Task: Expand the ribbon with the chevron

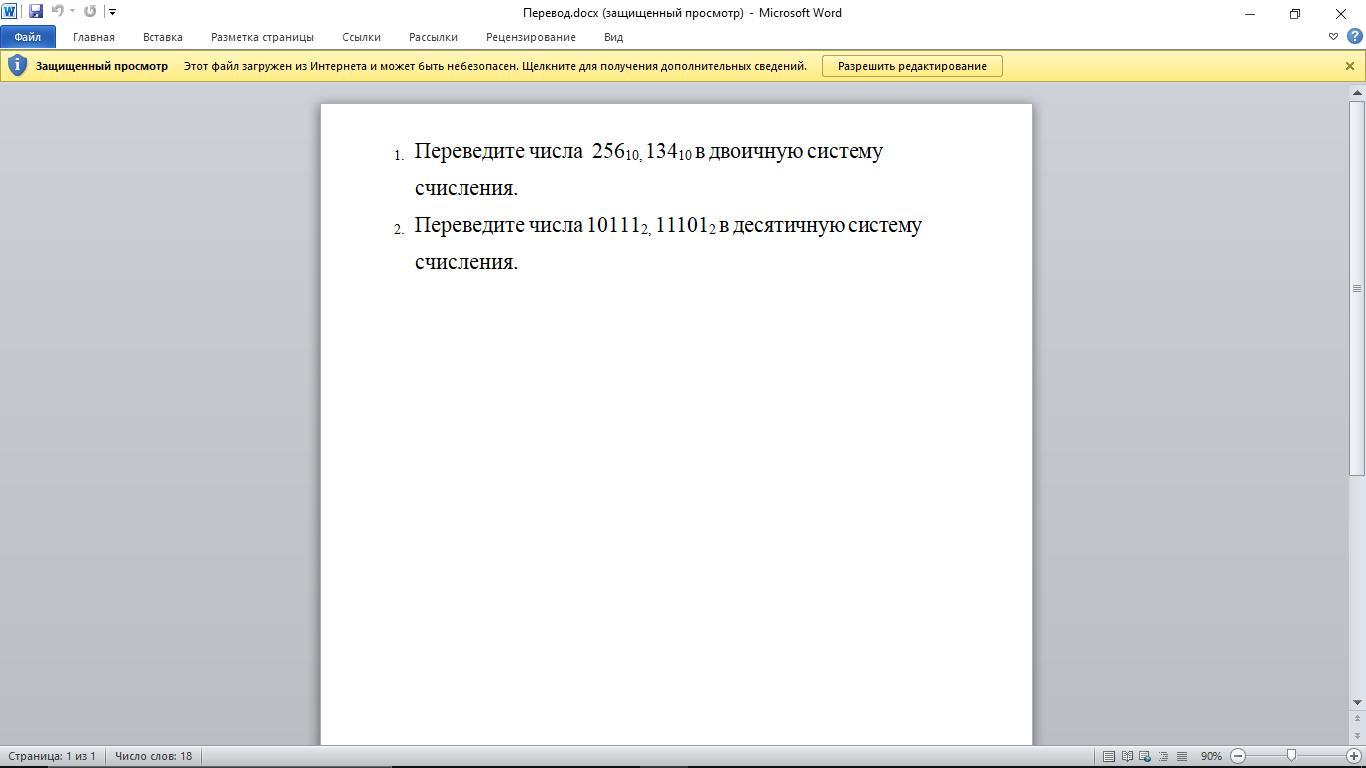Action: (1333, 37)
